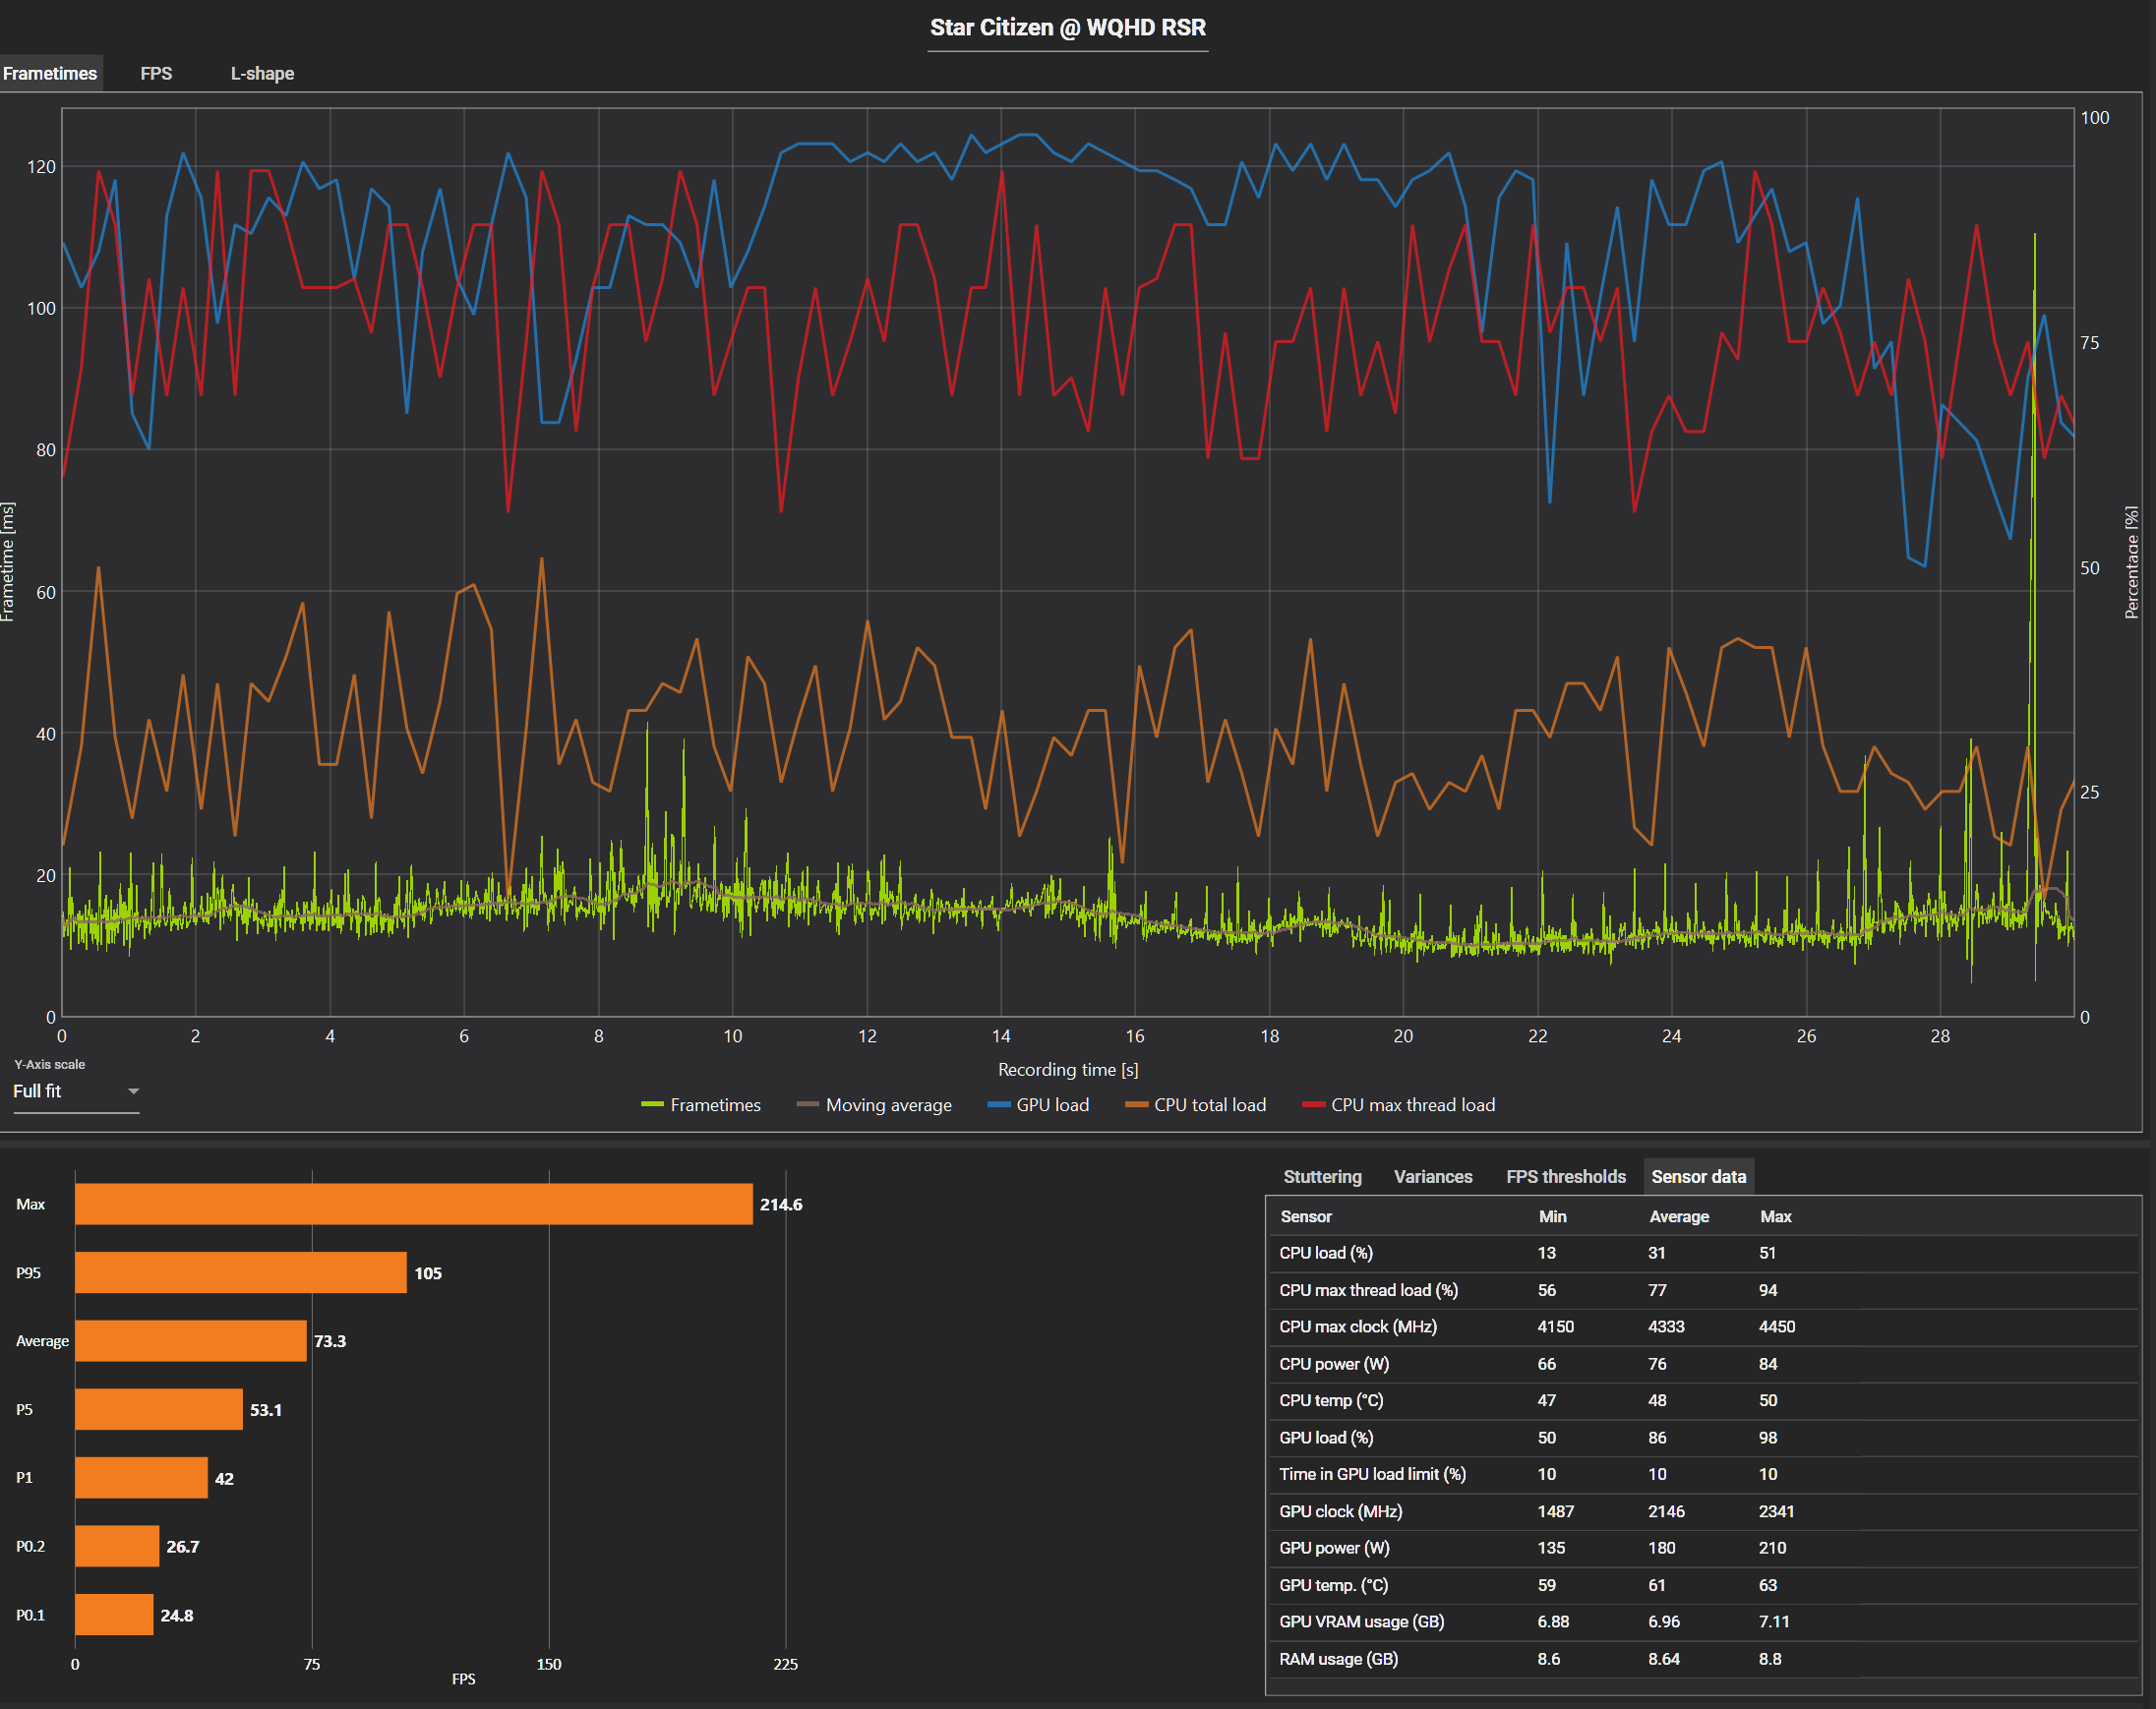Click the Average column header in sensor table
2156x1709 pixels.
coord(1678,1216)
